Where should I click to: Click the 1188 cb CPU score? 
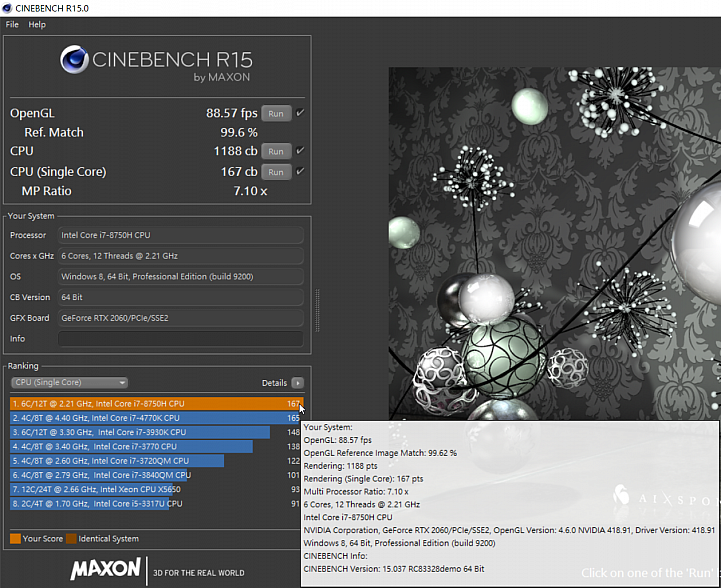coord(235,151)
